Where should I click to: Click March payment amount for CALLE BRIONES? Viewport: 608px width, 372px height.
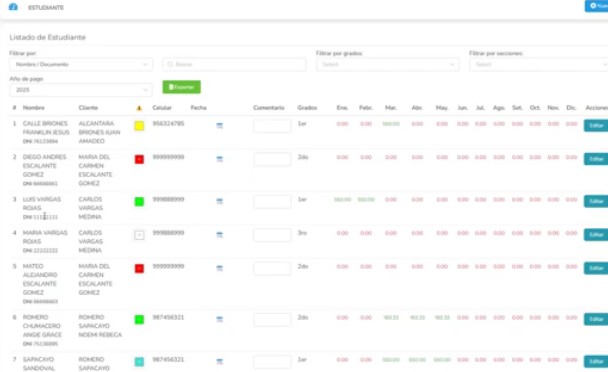pos(390,124)
